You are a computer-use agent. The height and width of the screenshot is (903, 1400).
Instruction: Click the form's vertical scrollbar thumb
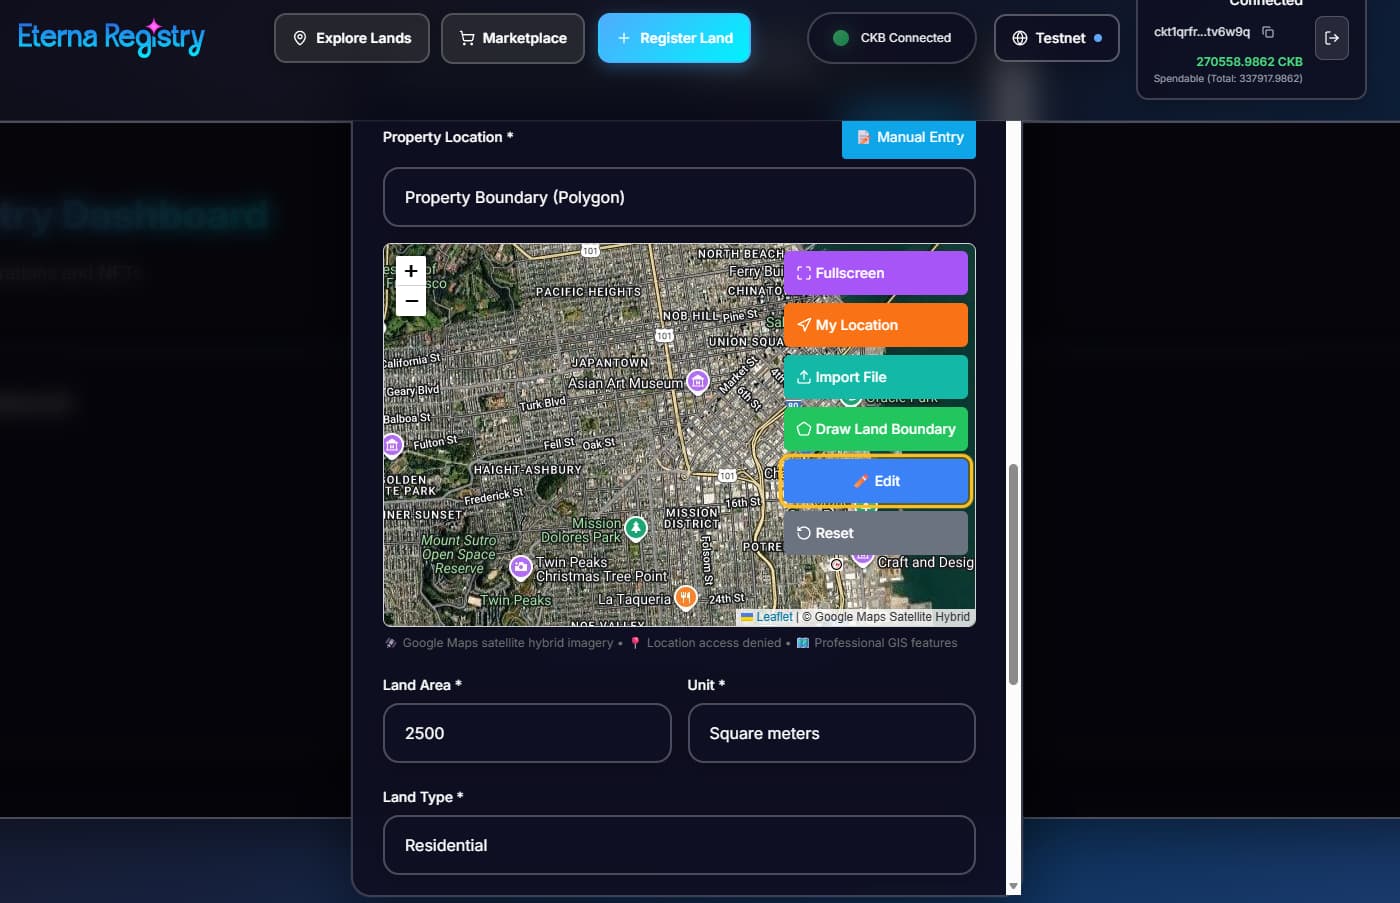click(x=1013, y=575)
